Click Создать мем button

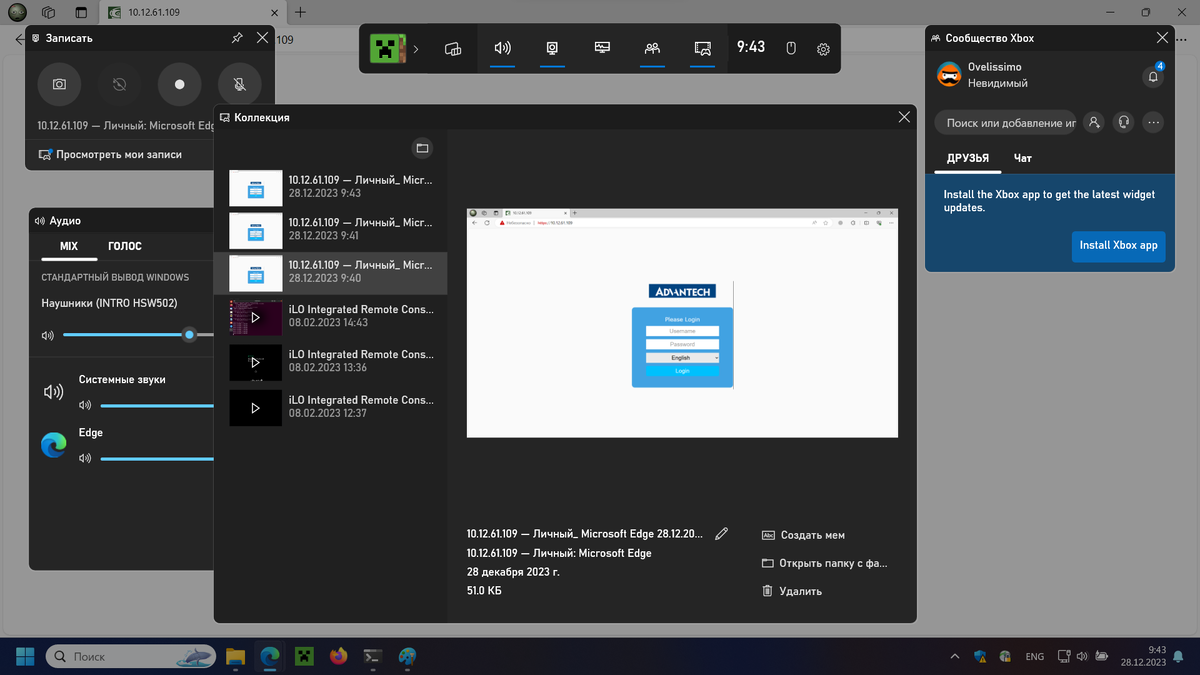[803, 535]
